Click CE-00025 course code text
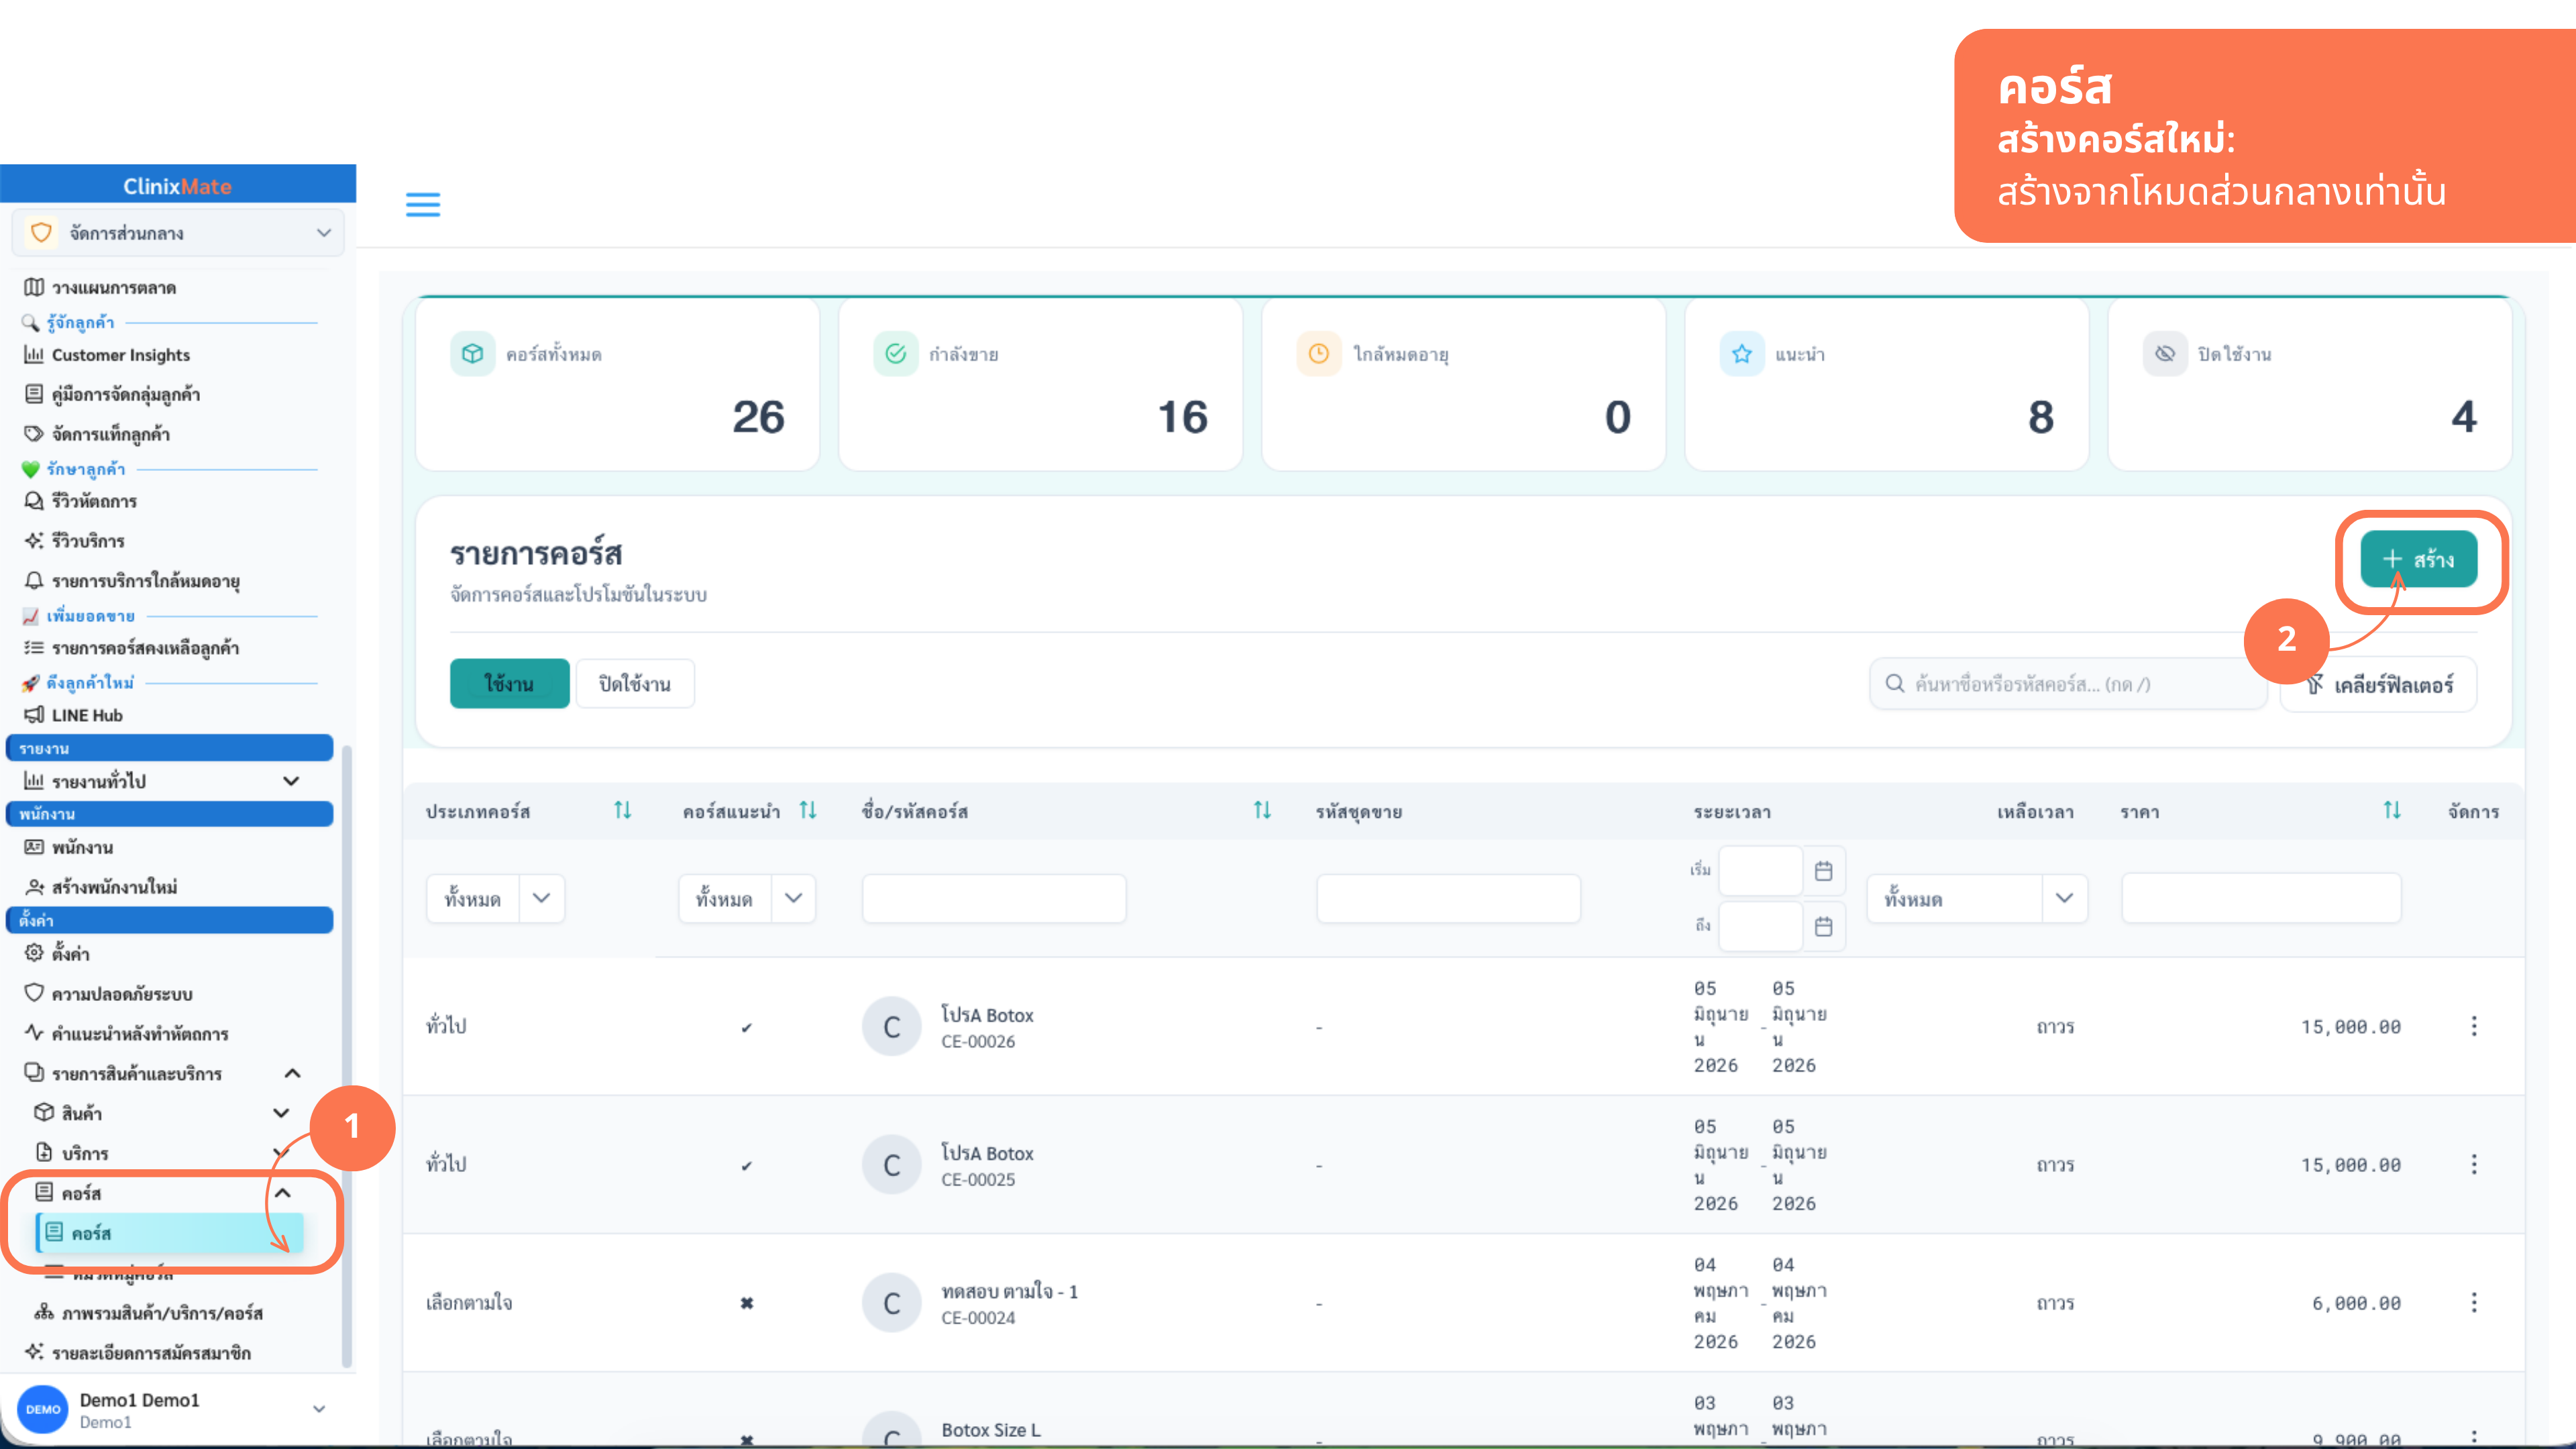The width and height of the screenshot is (2576, 1449). click(978, 1180)
